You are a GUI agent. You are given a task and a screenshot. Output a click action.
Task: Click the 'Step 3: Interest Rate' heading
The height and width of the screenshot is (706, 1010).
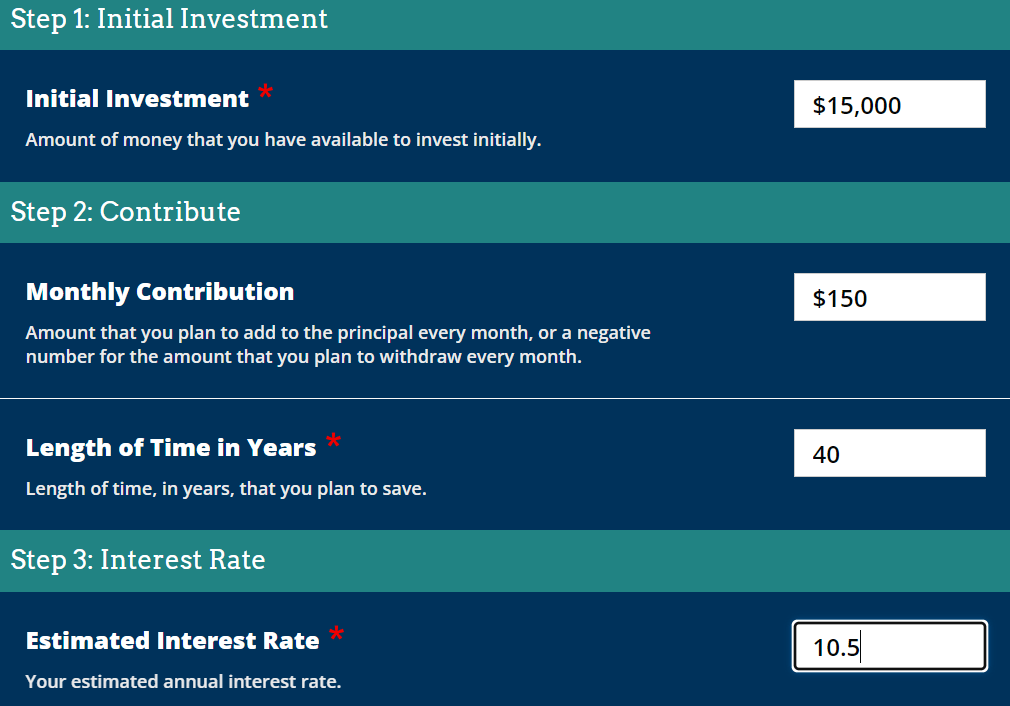pos(138,559)
